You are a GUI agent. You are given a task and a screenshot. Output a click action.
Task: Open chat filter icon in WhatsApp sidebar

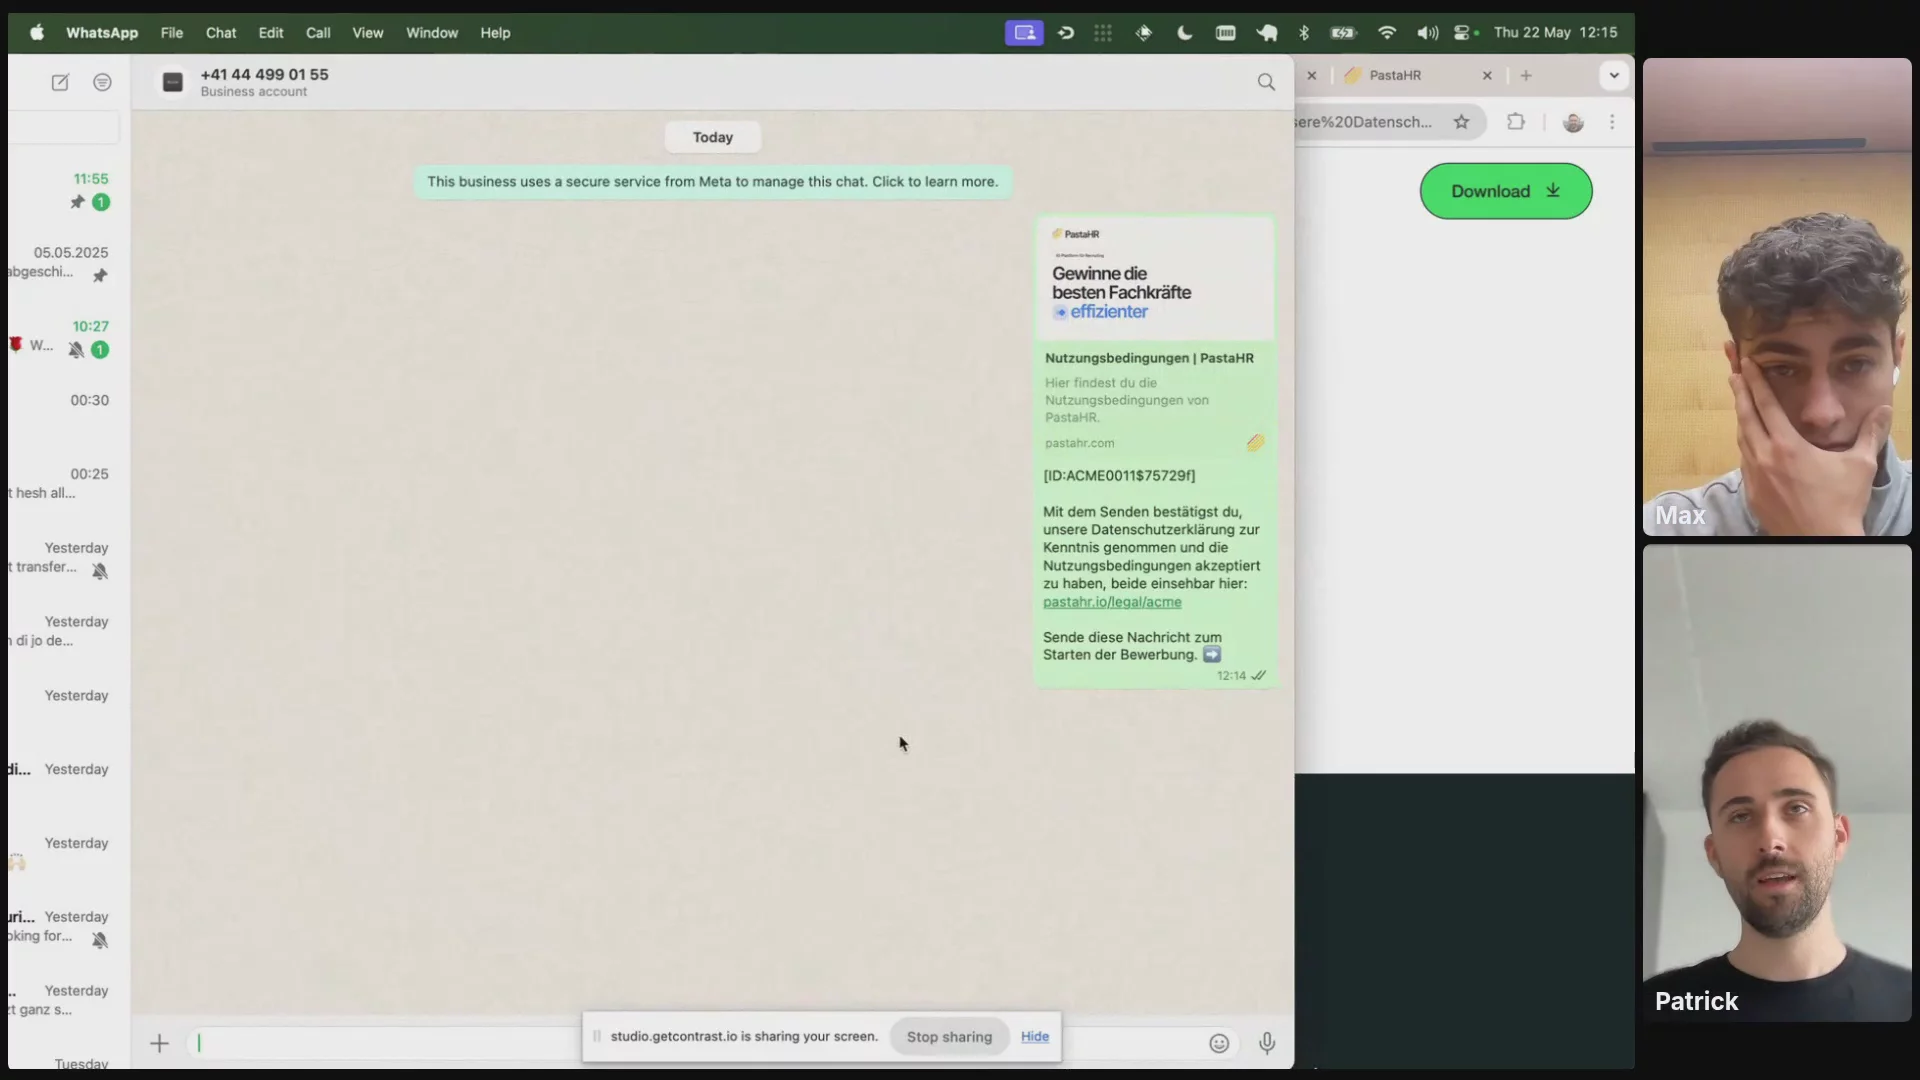102,82
